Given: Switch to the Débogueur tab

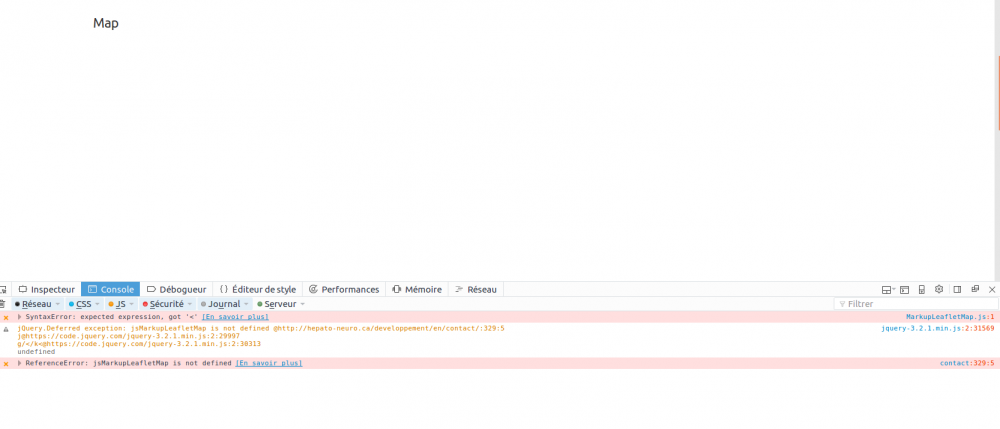Looking at the screenshot, I should click(x=176, y=289).
